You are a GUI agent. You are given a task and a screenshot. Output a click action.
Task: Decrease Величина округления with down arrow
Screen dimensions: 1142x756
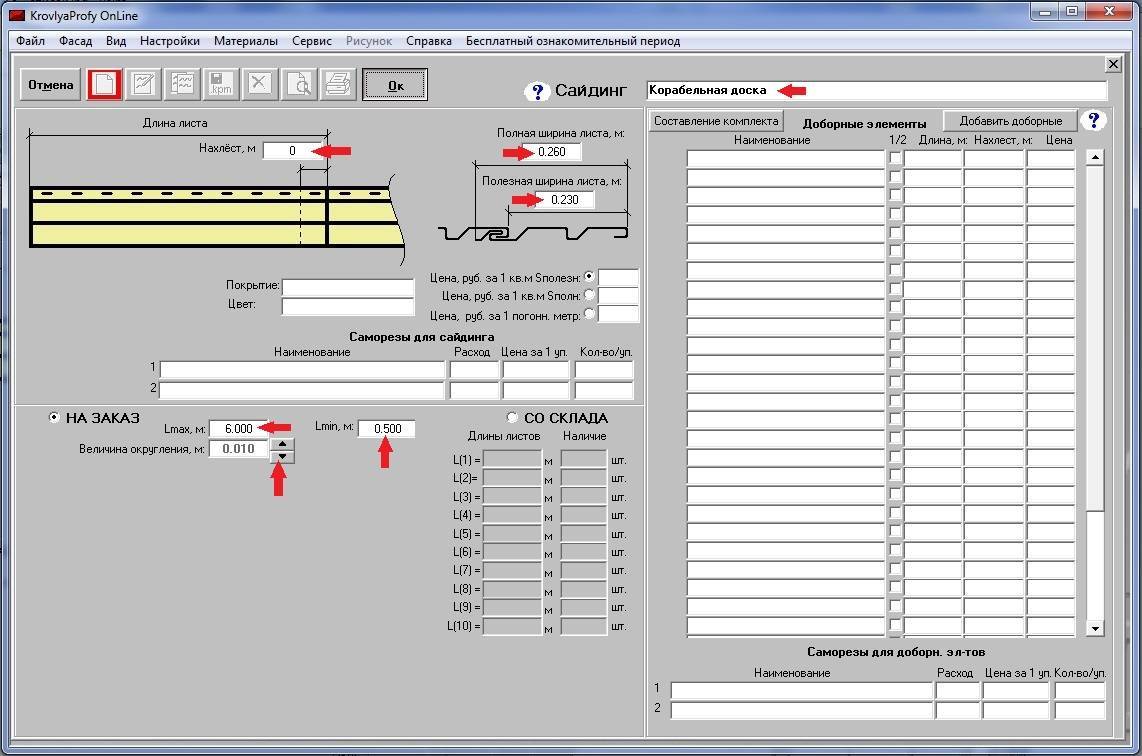pyautogui.click(x=283, y=456)
